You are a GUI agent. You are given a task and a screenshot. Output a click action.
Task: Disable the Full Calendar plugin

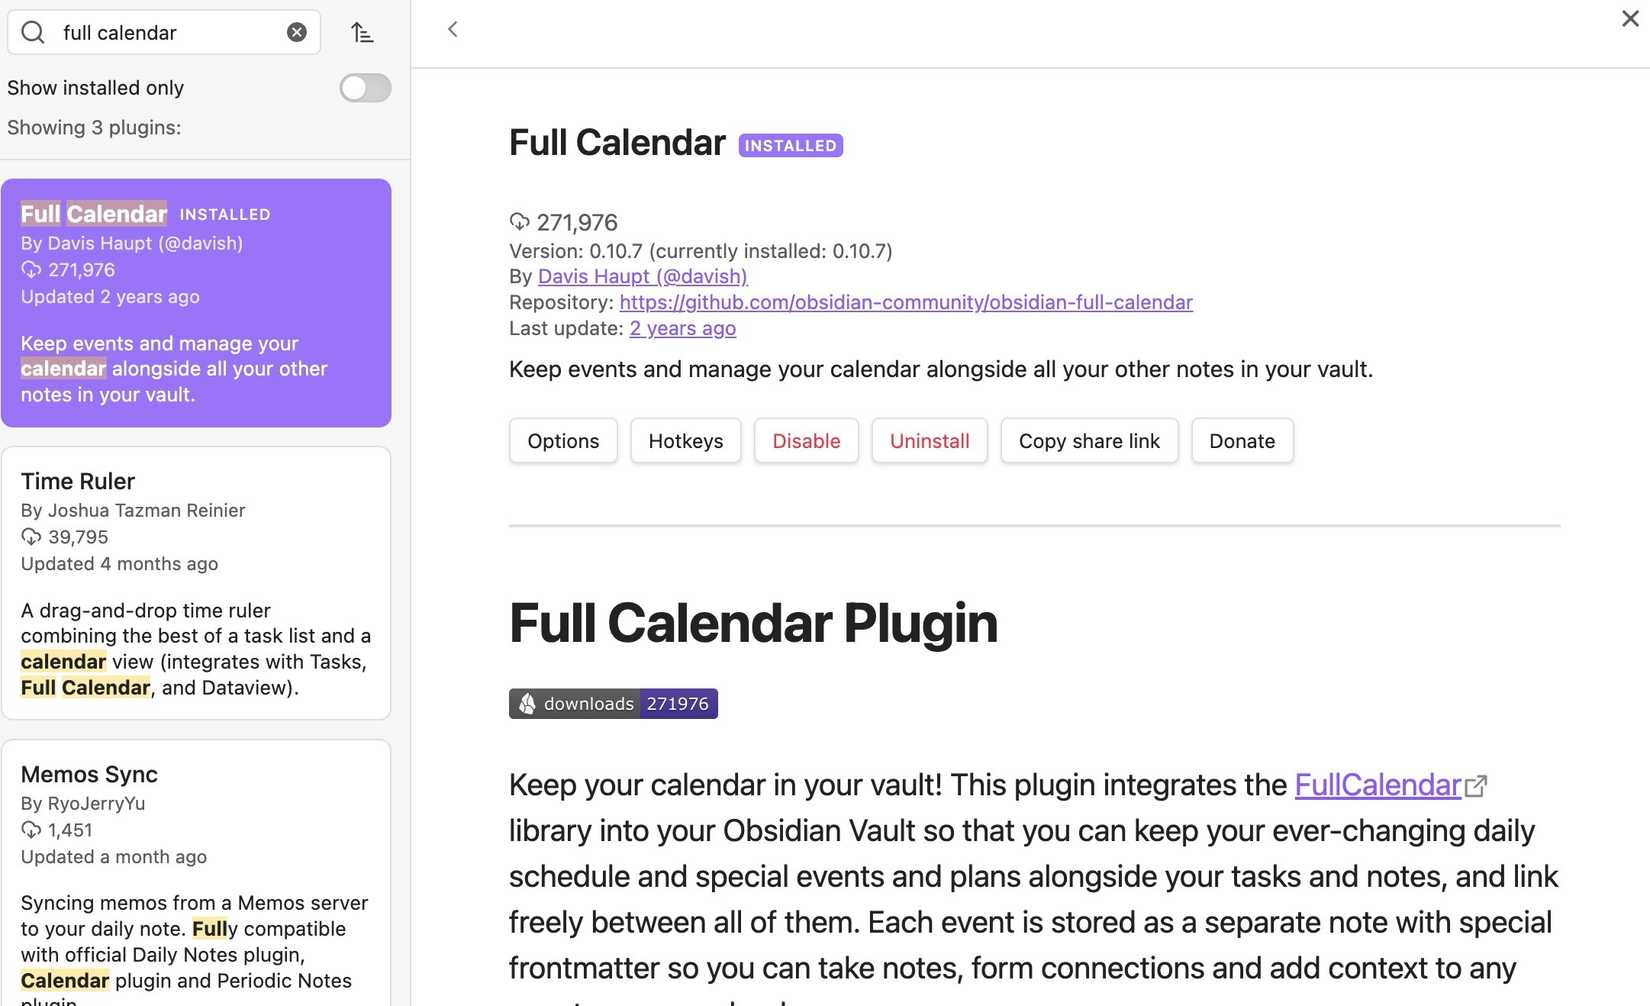(806, 440)
